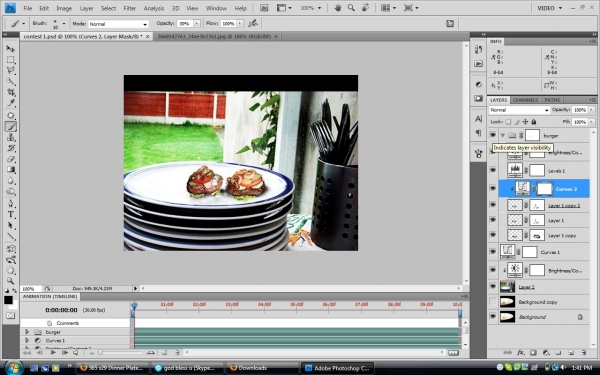
Task: Open the brush Mode dropdown
Action: (118, 24)
